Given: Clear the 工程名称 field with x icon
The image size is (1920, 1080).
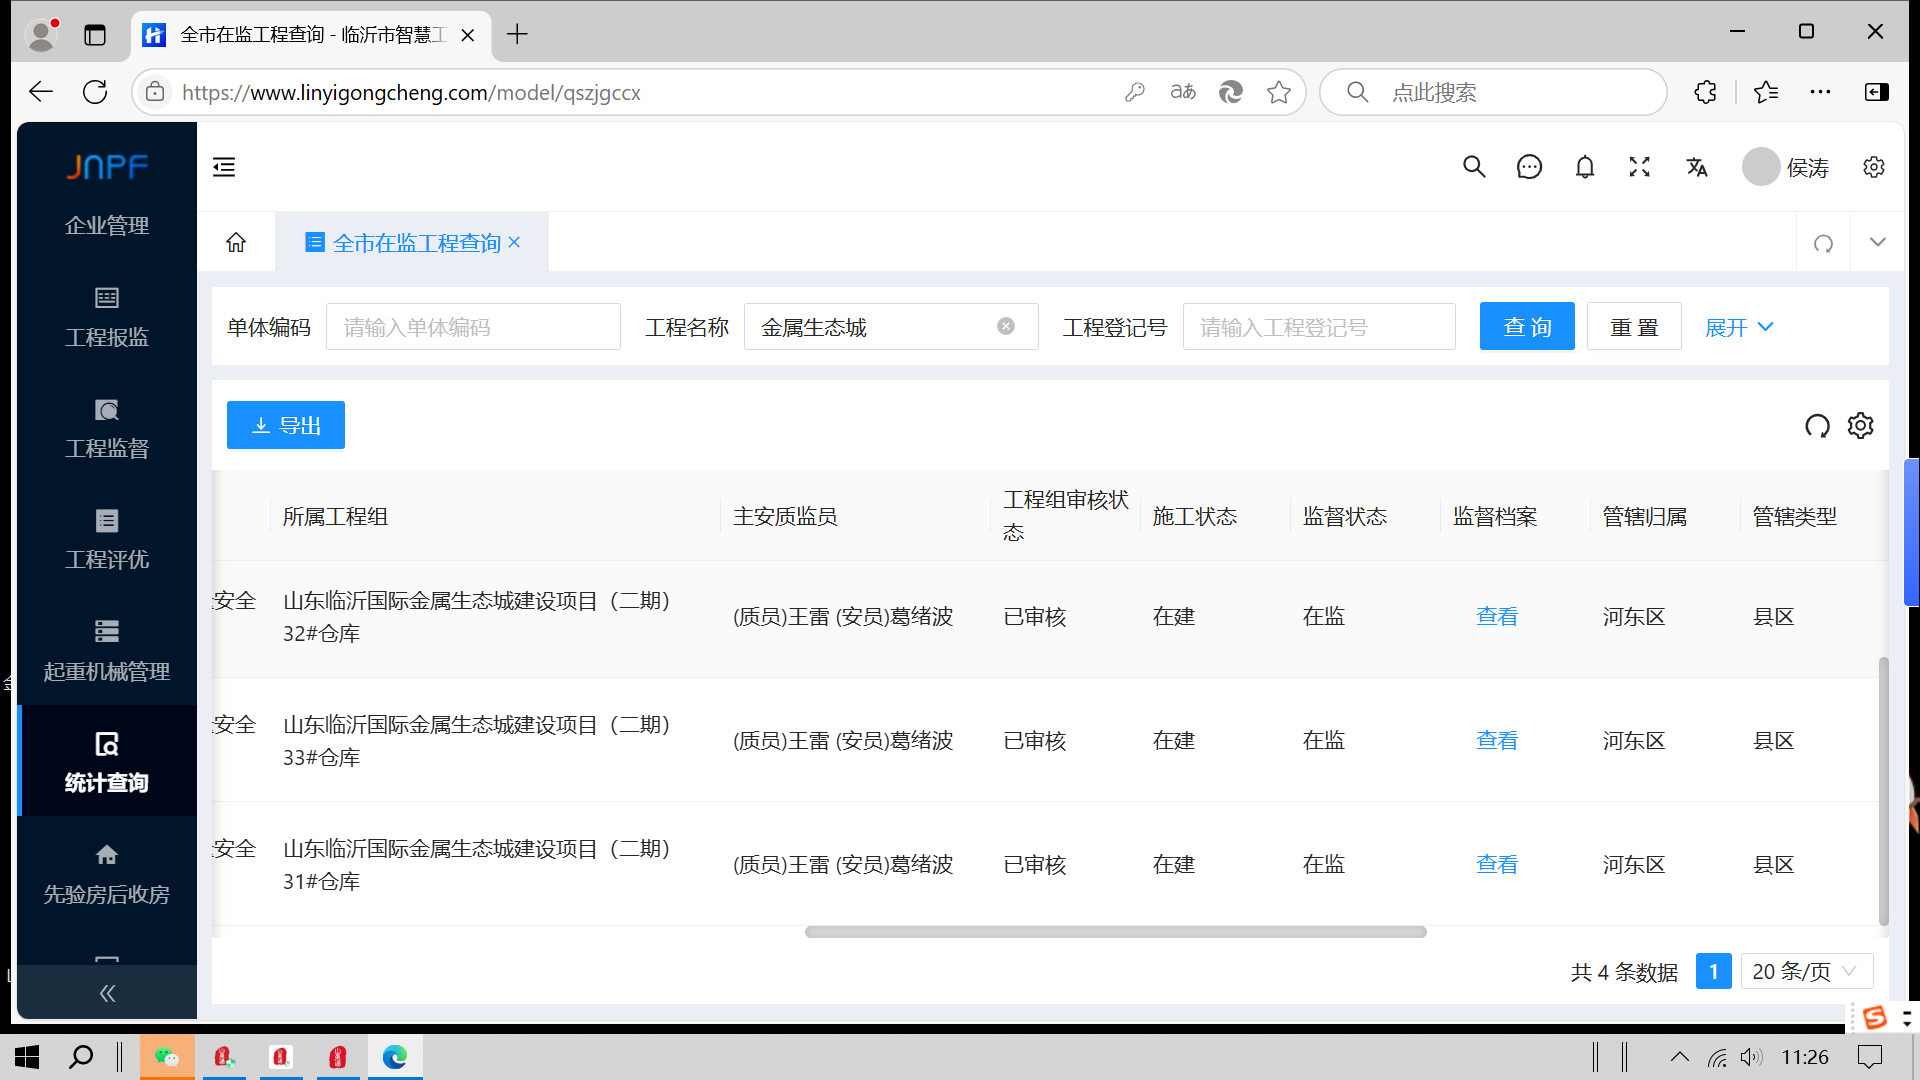Looking at the screenshot, I should click(1006, 326).
